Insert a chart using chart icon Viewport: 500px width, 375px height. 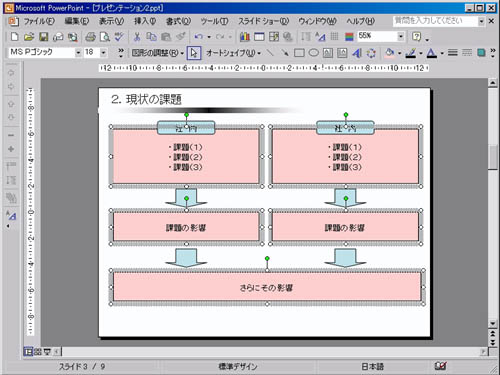pyautogui.click(x=245, y=37)
